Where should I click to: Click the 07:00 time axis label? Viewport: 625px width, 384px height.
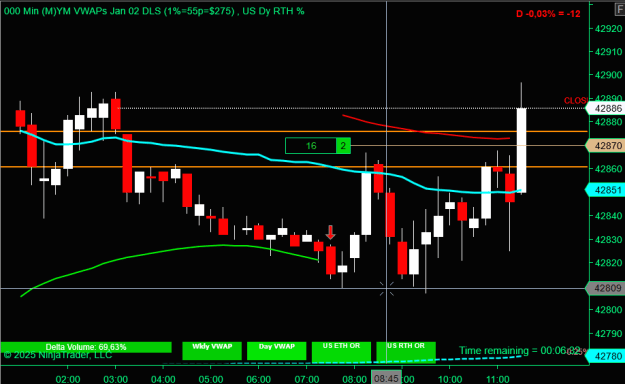point(307,379)
